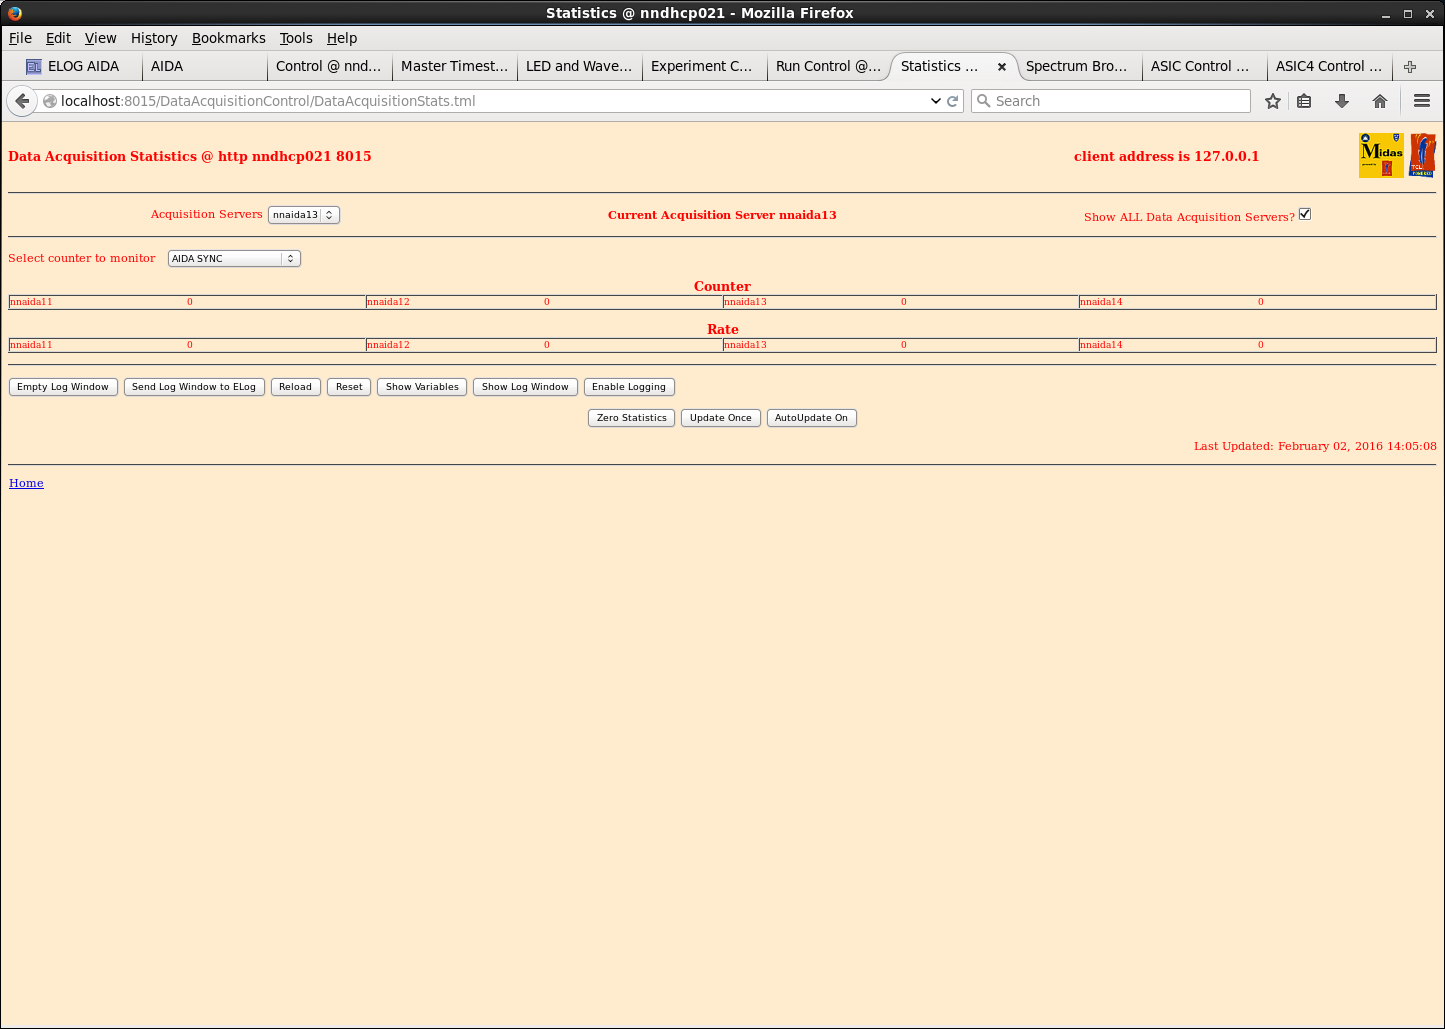Open the URL history dropdown arrow

(935, 101)
